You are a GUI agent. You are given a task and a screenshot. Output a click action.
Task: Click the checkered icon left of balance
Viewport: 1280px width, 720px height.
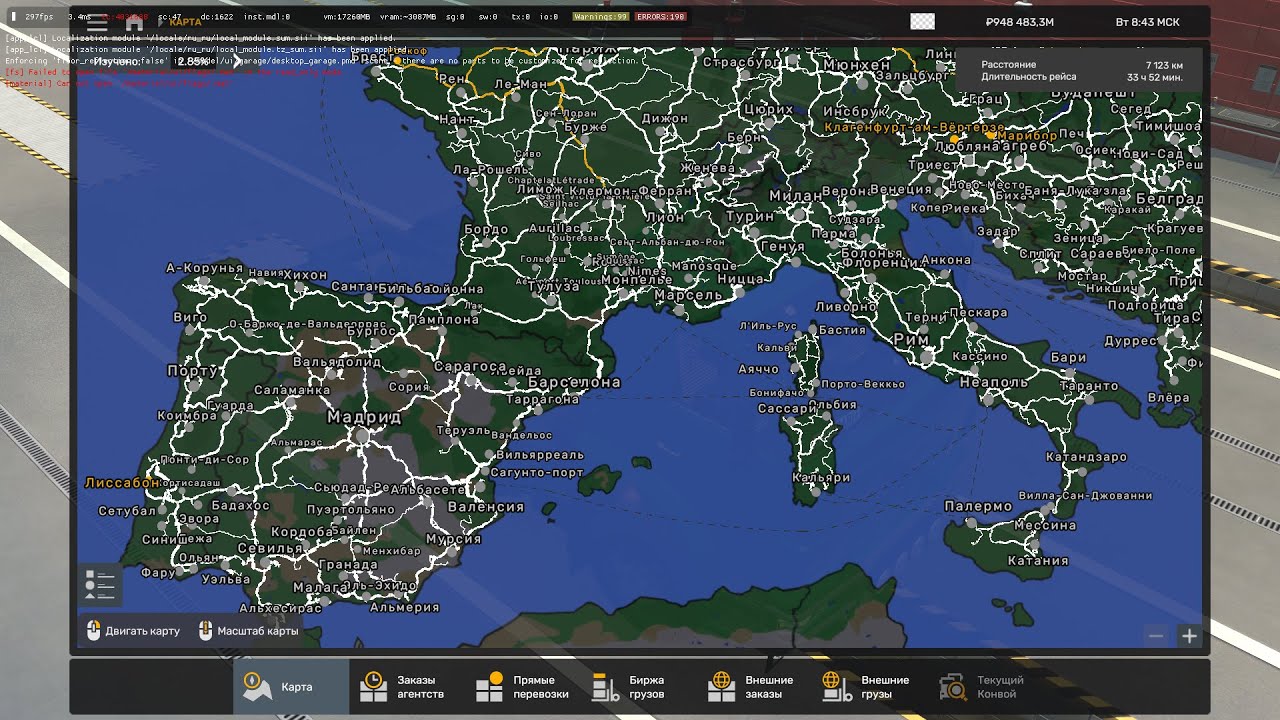pos(922,21)
